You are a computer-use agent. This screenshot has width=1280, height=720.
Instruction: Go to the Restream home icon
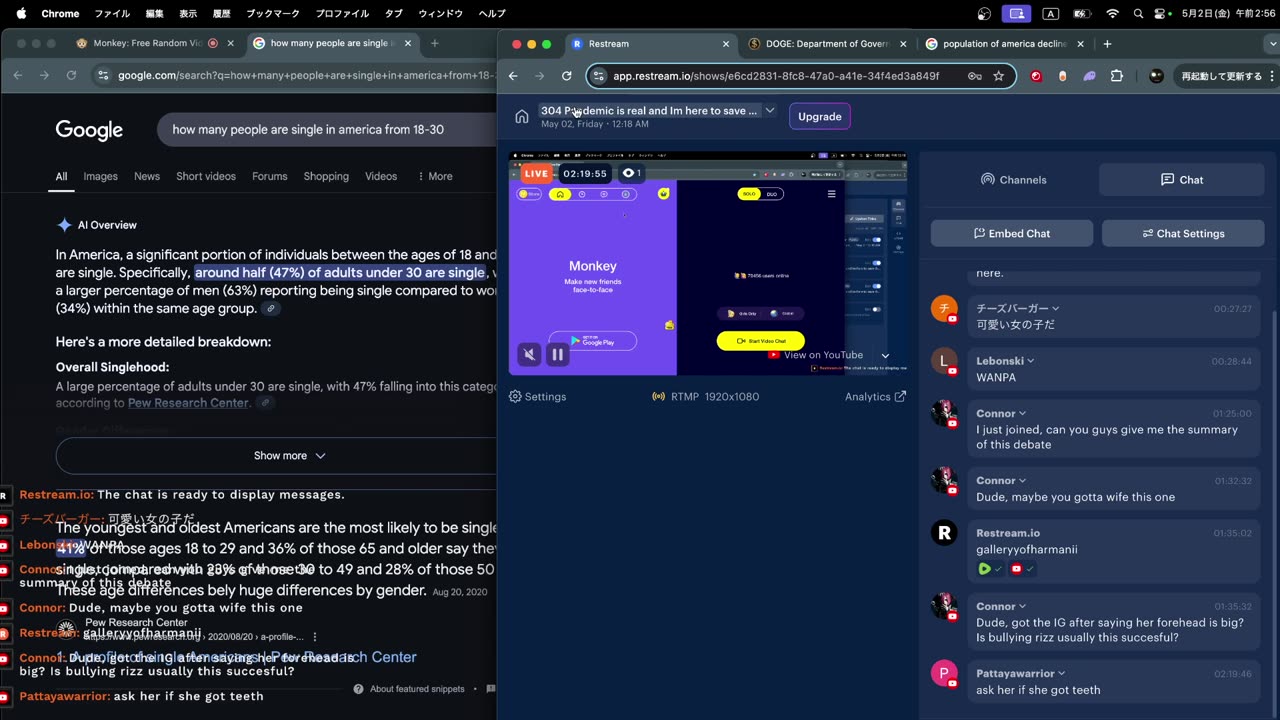pyautogui.click(x=522, y=116)
